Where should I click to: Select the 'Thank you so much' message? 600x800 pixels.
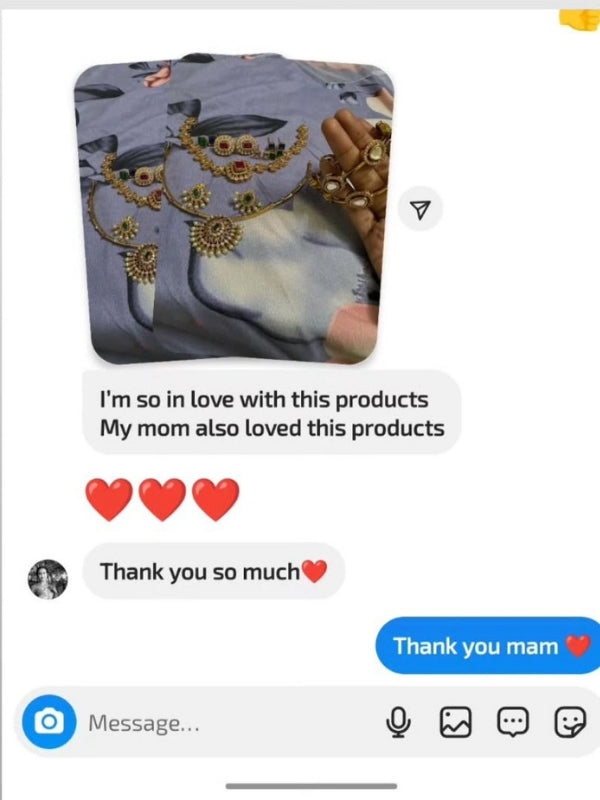214,571
